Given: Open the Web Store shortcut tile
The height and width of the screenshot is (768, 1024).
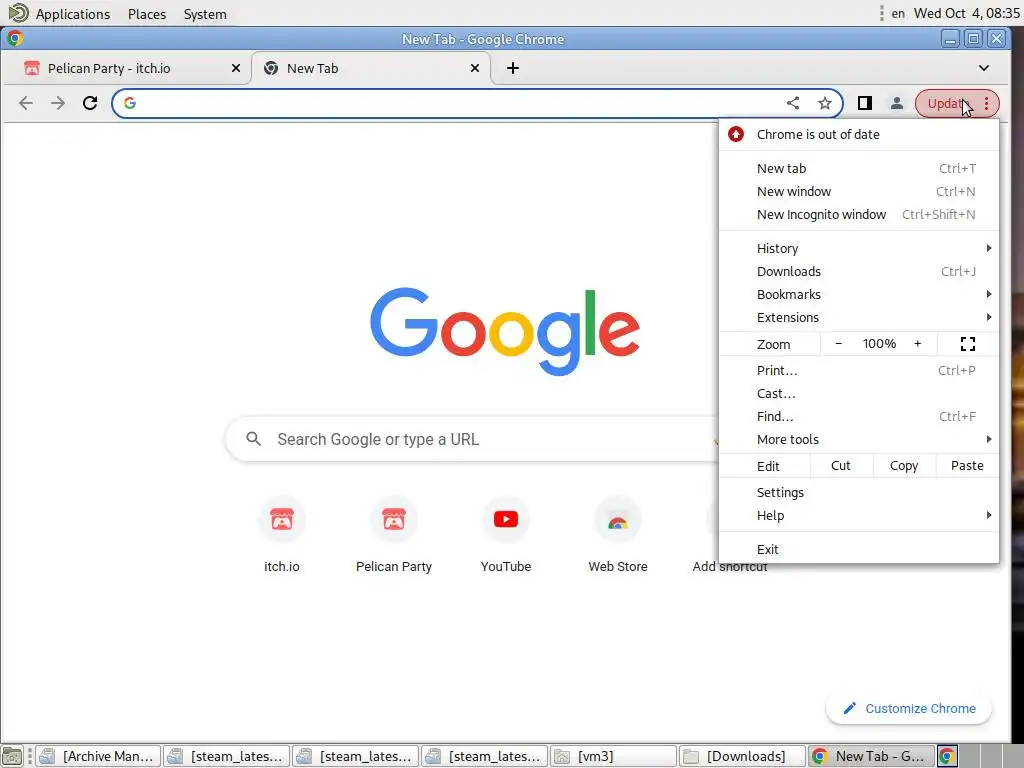Looking at the screenshot, I should point(618,534).
